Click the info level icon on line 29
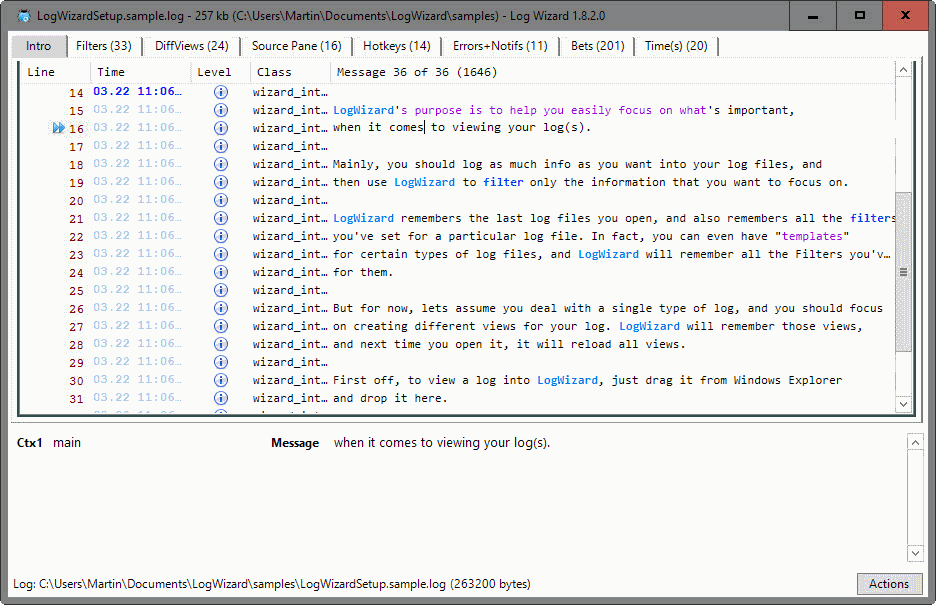 (221, 362)
